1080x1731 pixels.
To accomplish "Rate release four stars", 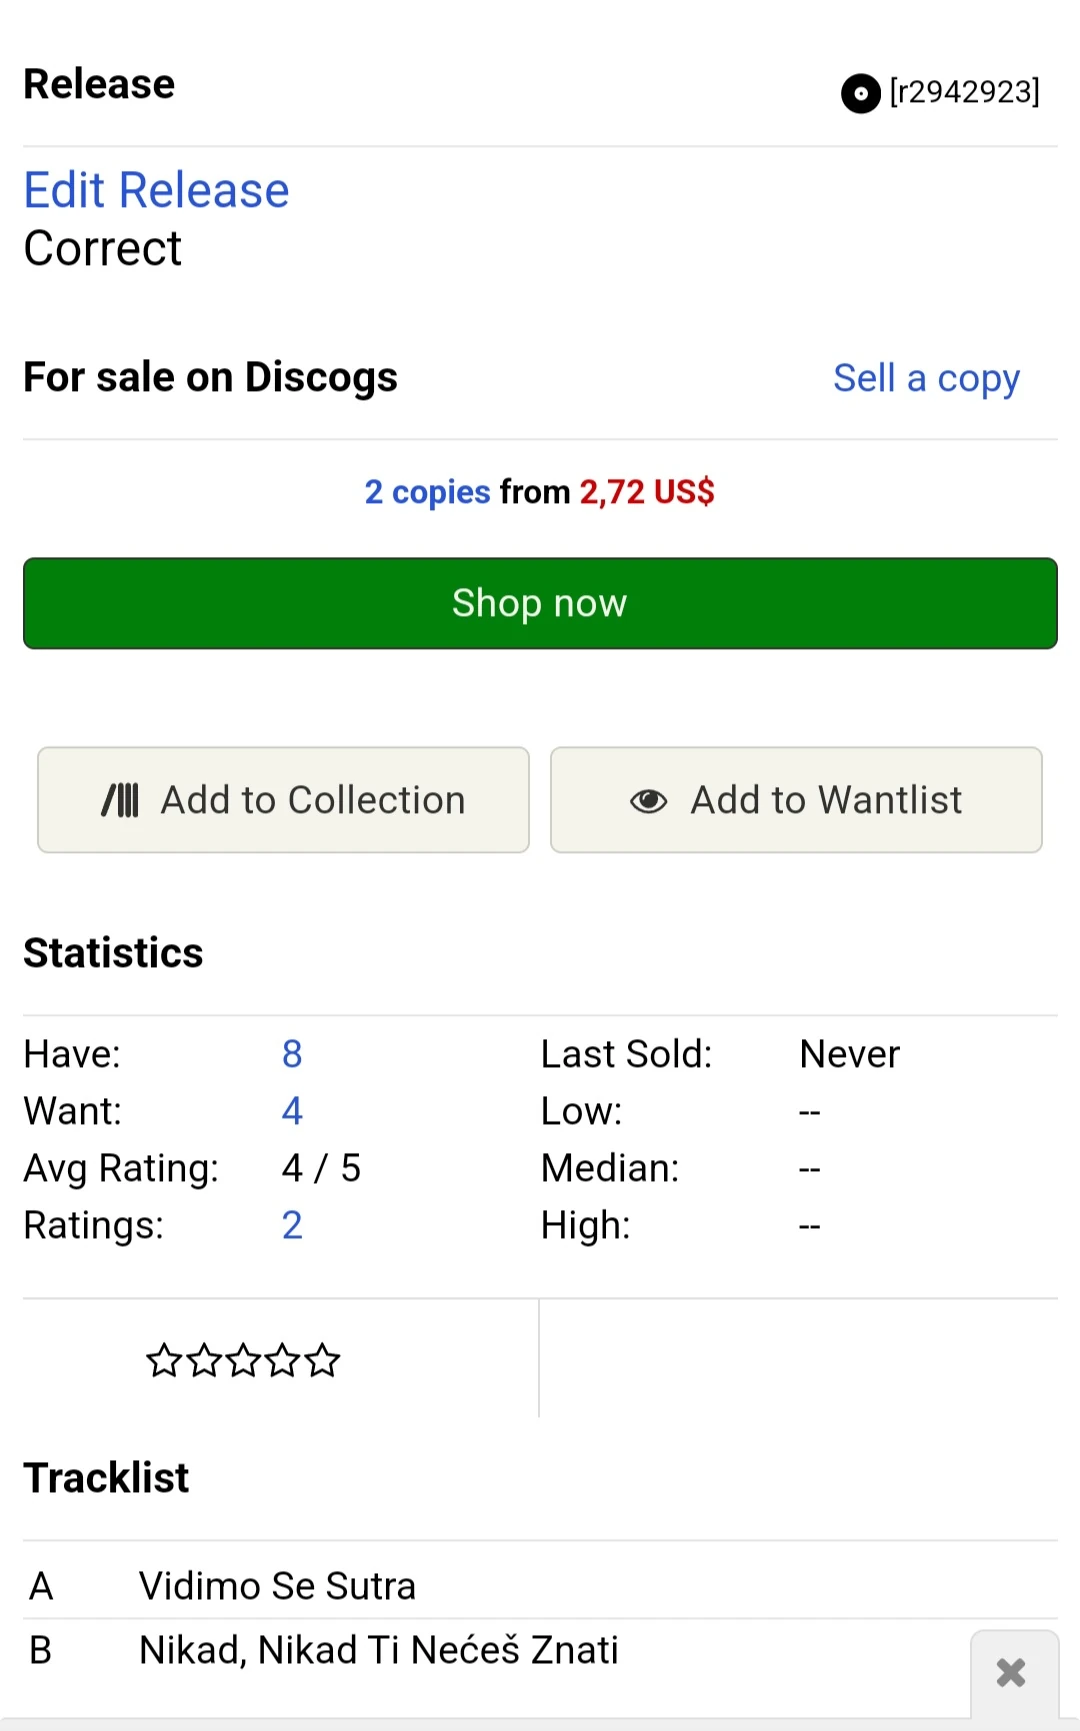I will coord(283,1361).
